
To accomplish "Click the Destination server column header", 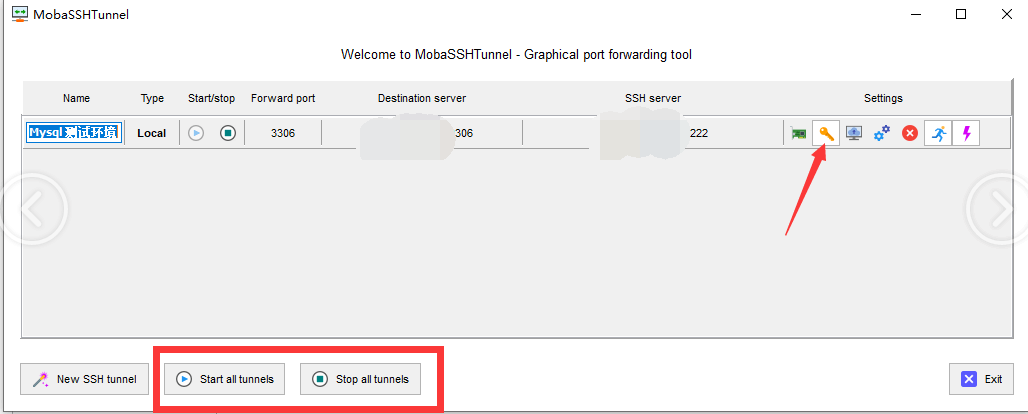I will pyautogui.click(x=422, y=98).
